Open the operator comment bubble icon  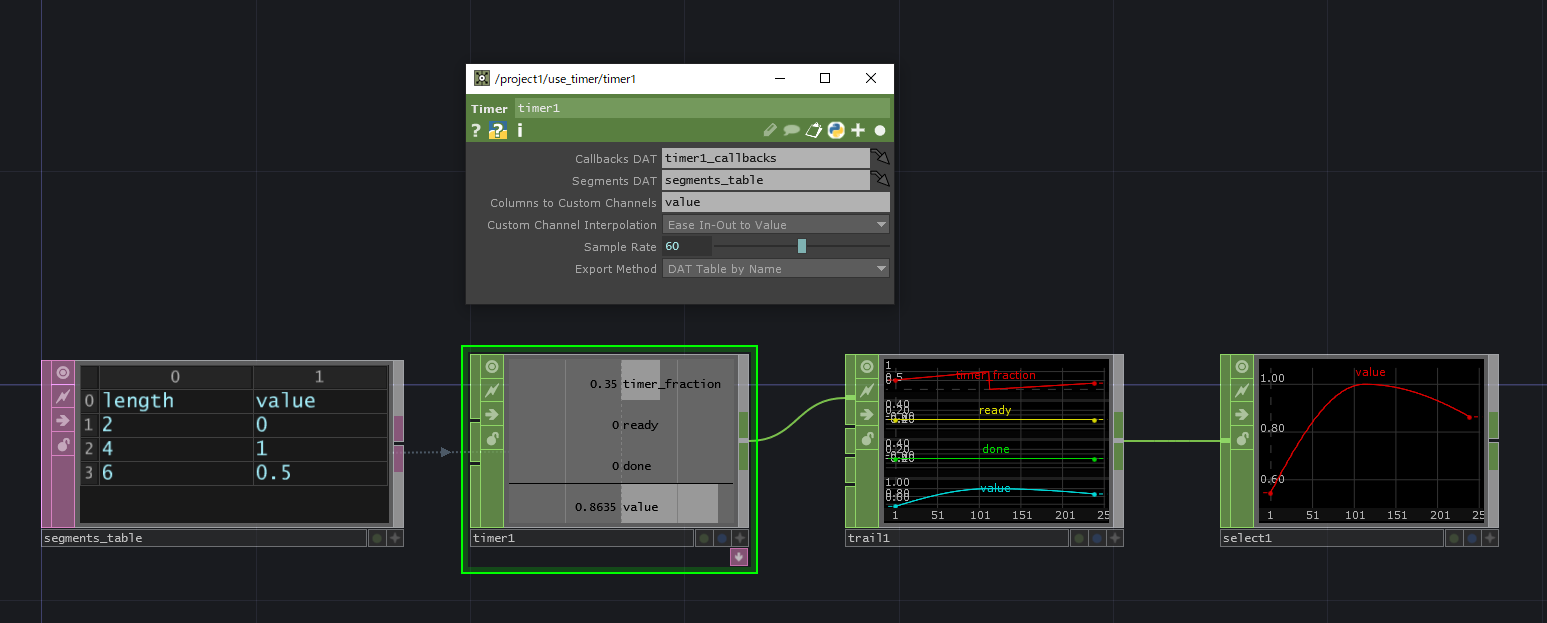click(791, 130)
